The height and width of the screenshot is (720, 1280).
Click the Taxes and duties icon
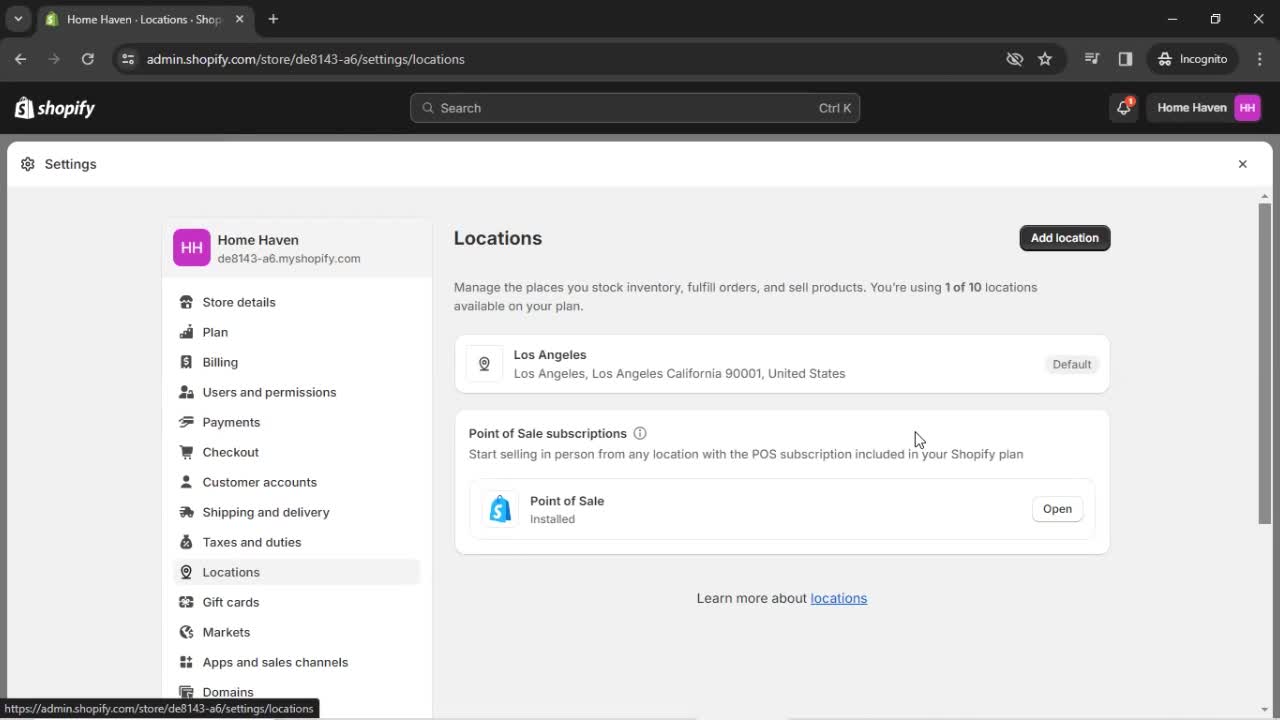tap(186, 542)
